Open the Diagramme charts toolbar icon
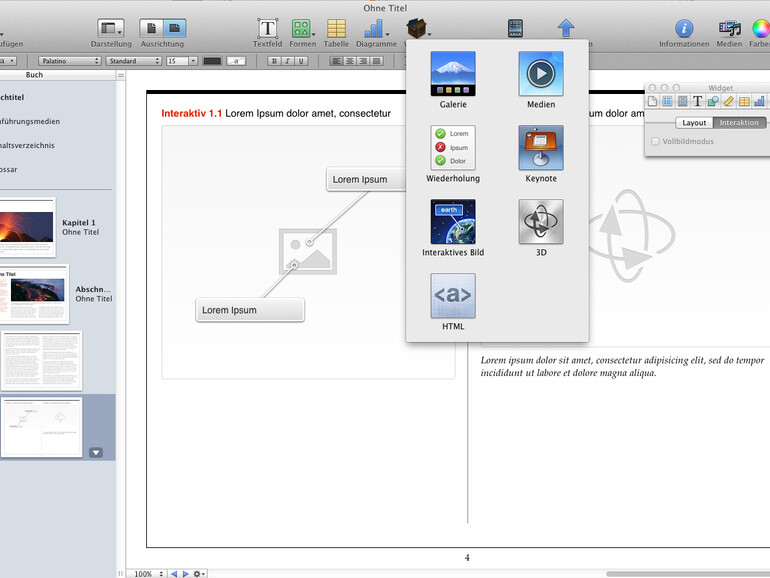 pos(375,28)
